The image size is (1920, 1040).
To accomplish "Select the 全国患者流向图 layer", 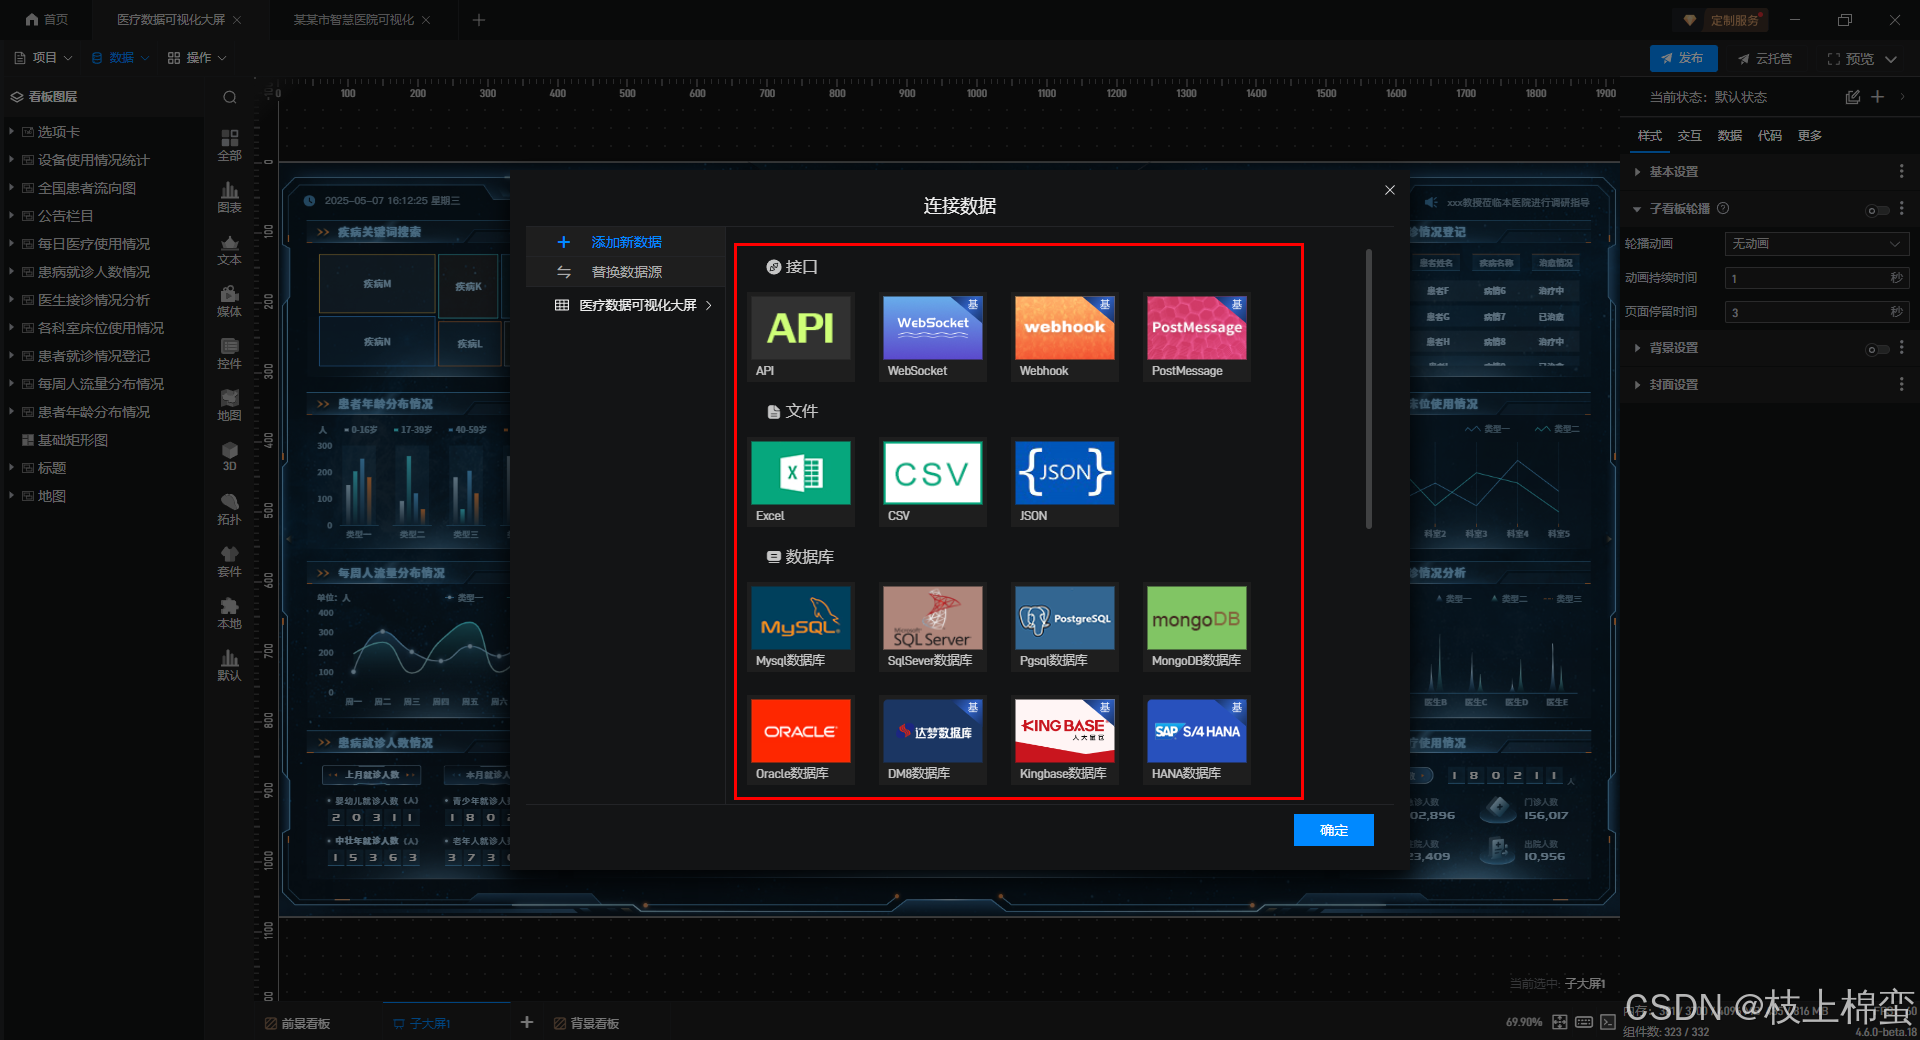I will click(87, 188).
